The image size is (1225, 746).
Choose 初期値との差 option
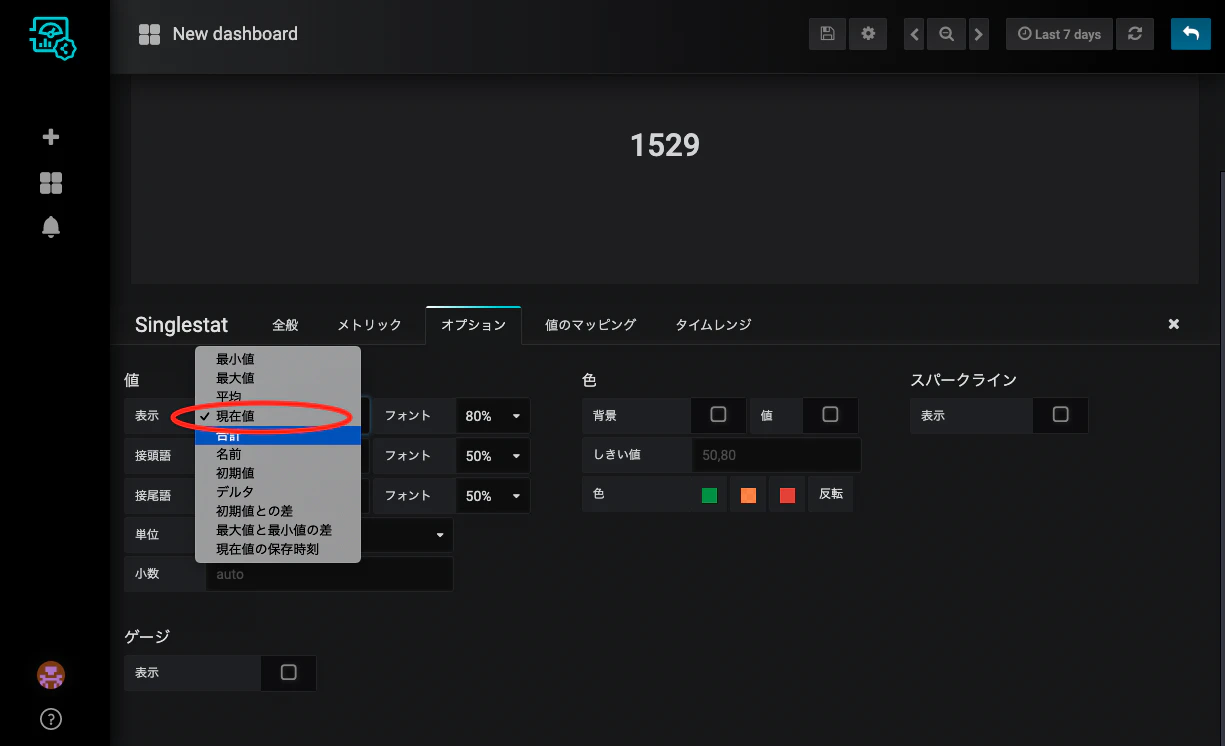(x=278, y=511)
